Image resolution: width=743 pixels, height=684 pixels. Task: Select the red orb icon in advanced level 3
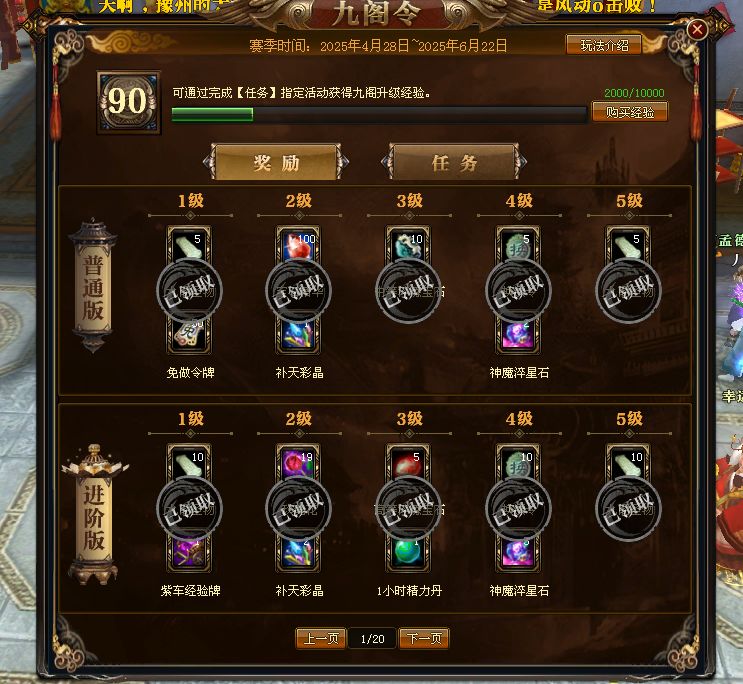[x=408, y=464]
